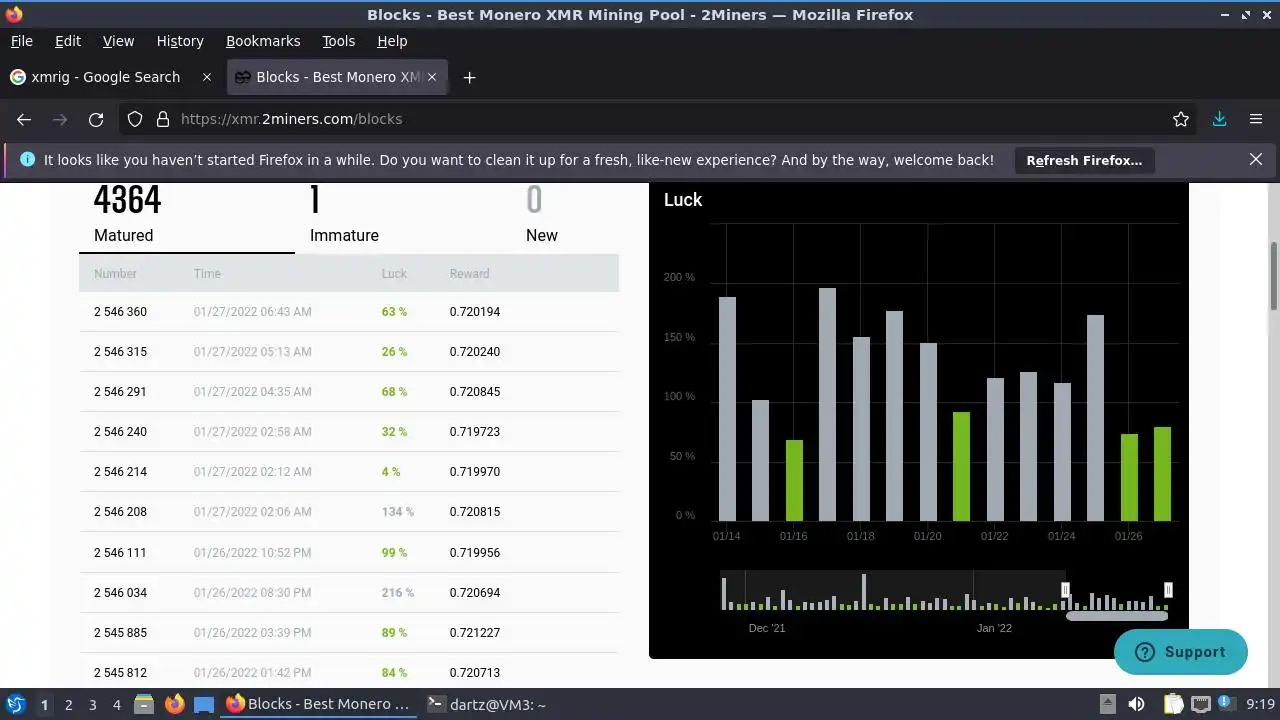This screenshot has height=720, width=1280.
Task: Open block number 2 546 240
Action: tap(120, 432)
